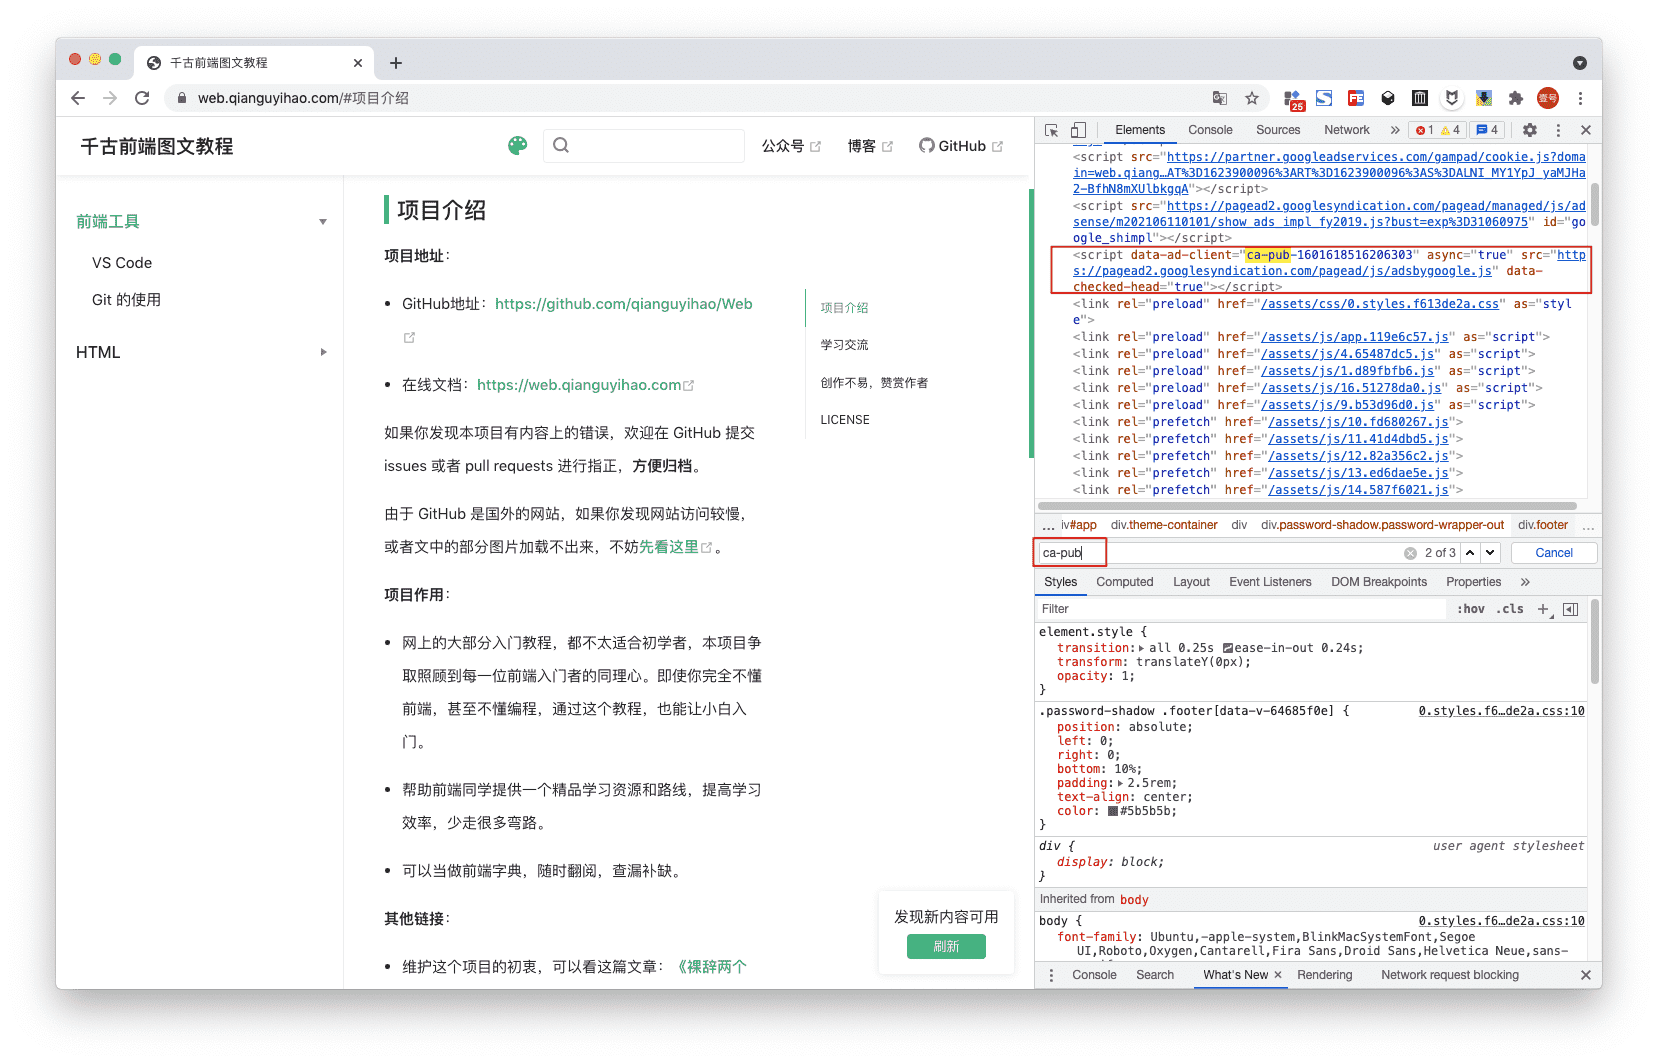Viewport: 1658px width, 1063px height.
Task: Click the site search box
Action: pos(644,146)
